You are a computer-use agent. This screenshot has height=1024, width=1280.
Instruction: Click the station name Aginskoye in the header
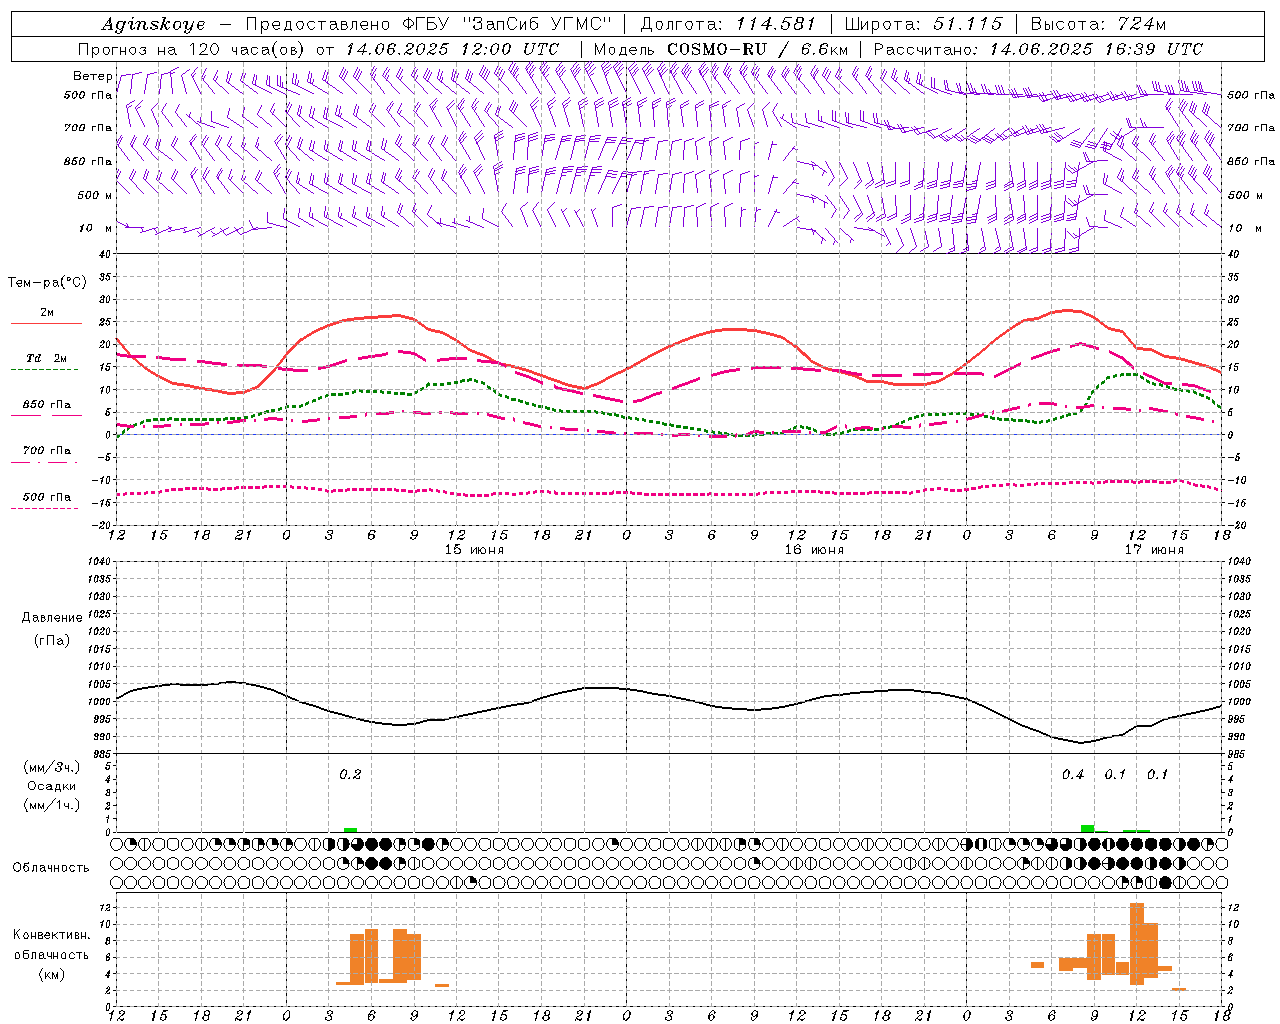[154, 24]
